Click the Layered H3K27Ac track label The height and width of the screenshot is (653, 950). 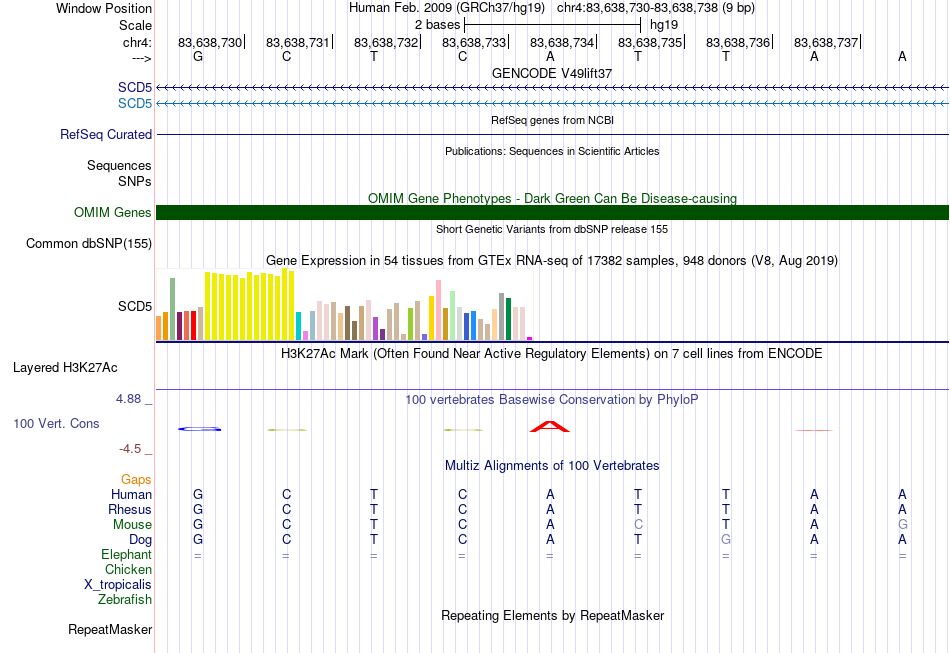point(65,368)
